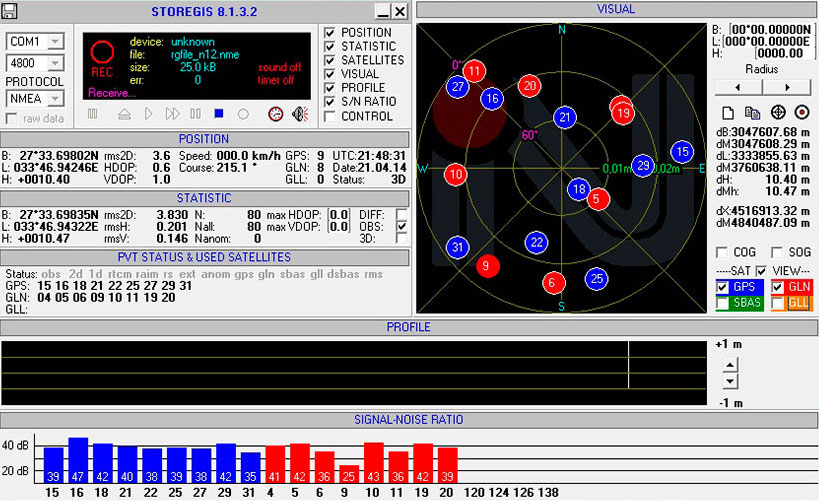819x501 pixels.
Task: Click the round record button in toolbar
Action: coord(243,114)
